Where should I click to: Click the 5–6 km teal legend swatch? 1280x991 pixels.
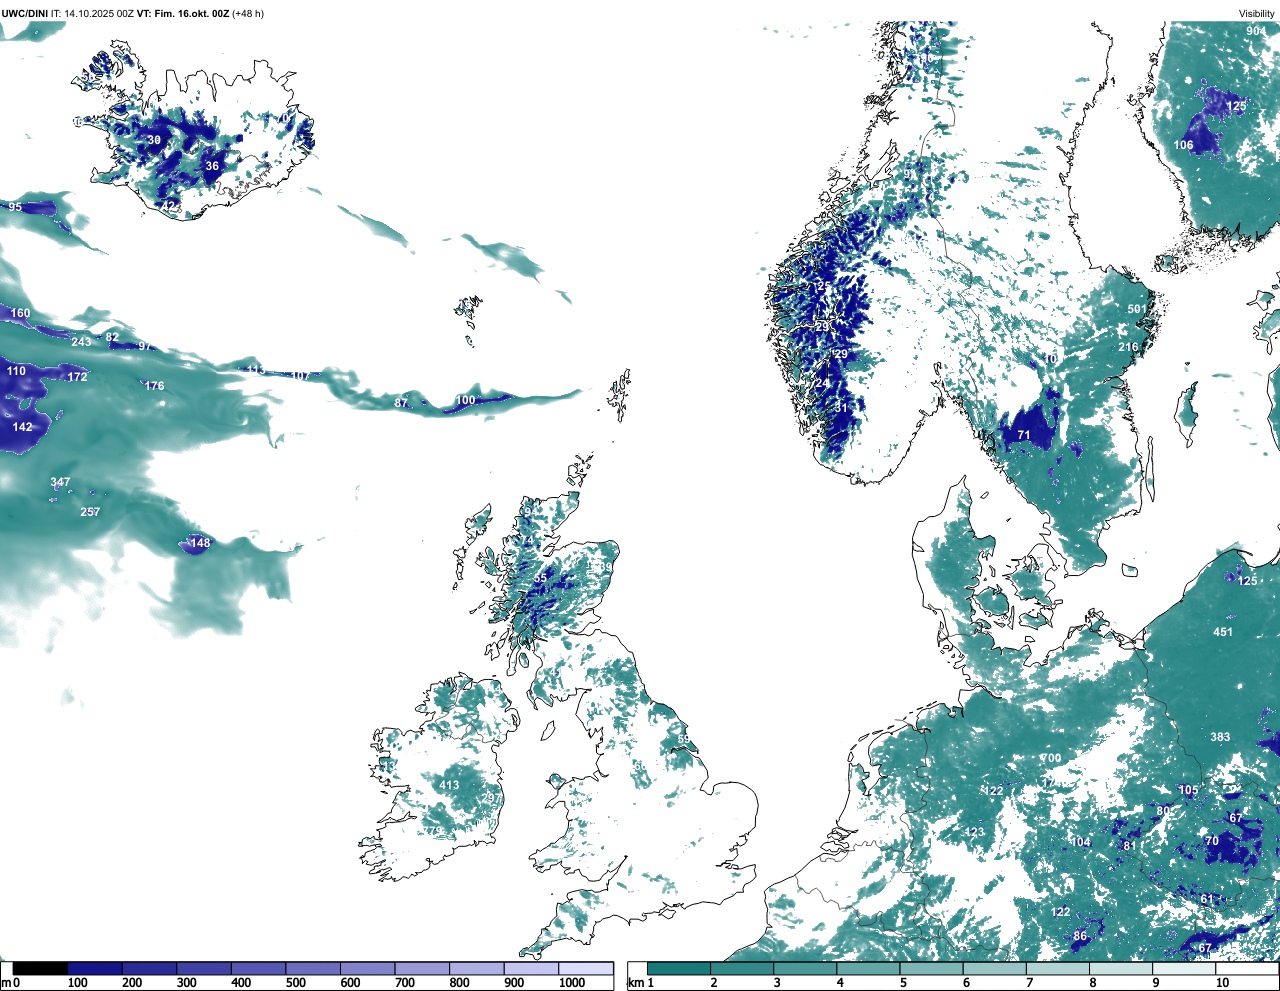click(x=932, y=969)
